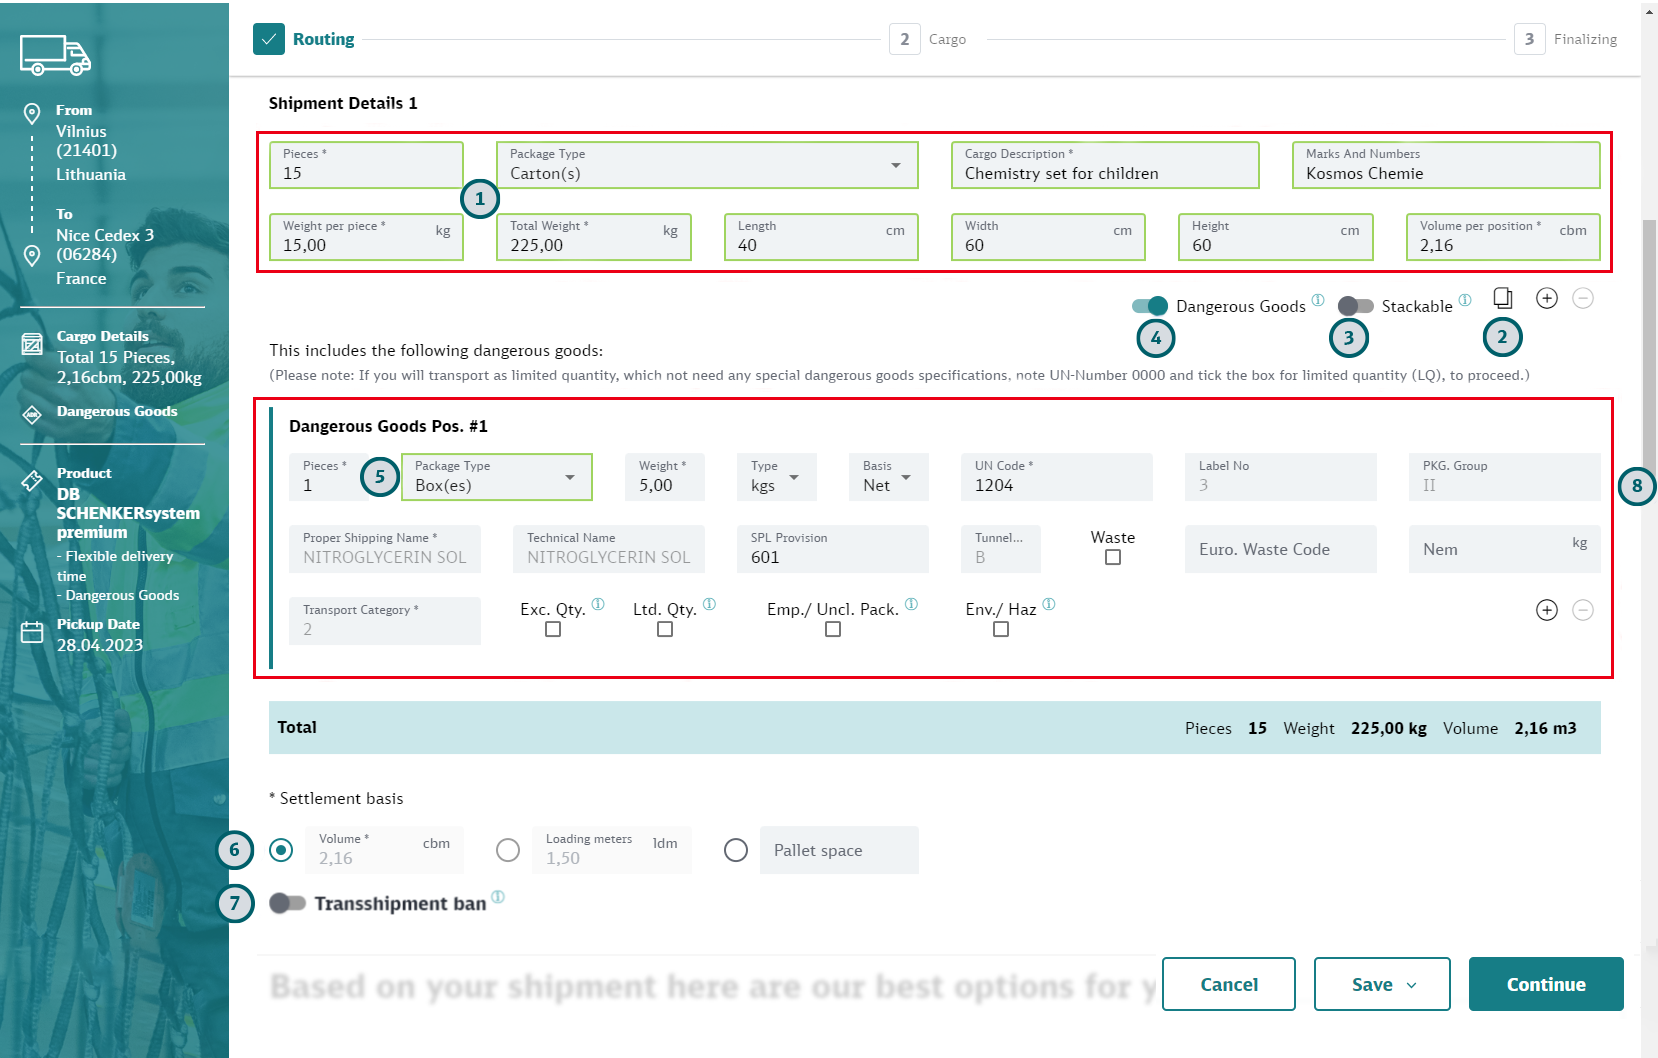
Task: Enable the Stackable toggle
Action: [1355, 306]
